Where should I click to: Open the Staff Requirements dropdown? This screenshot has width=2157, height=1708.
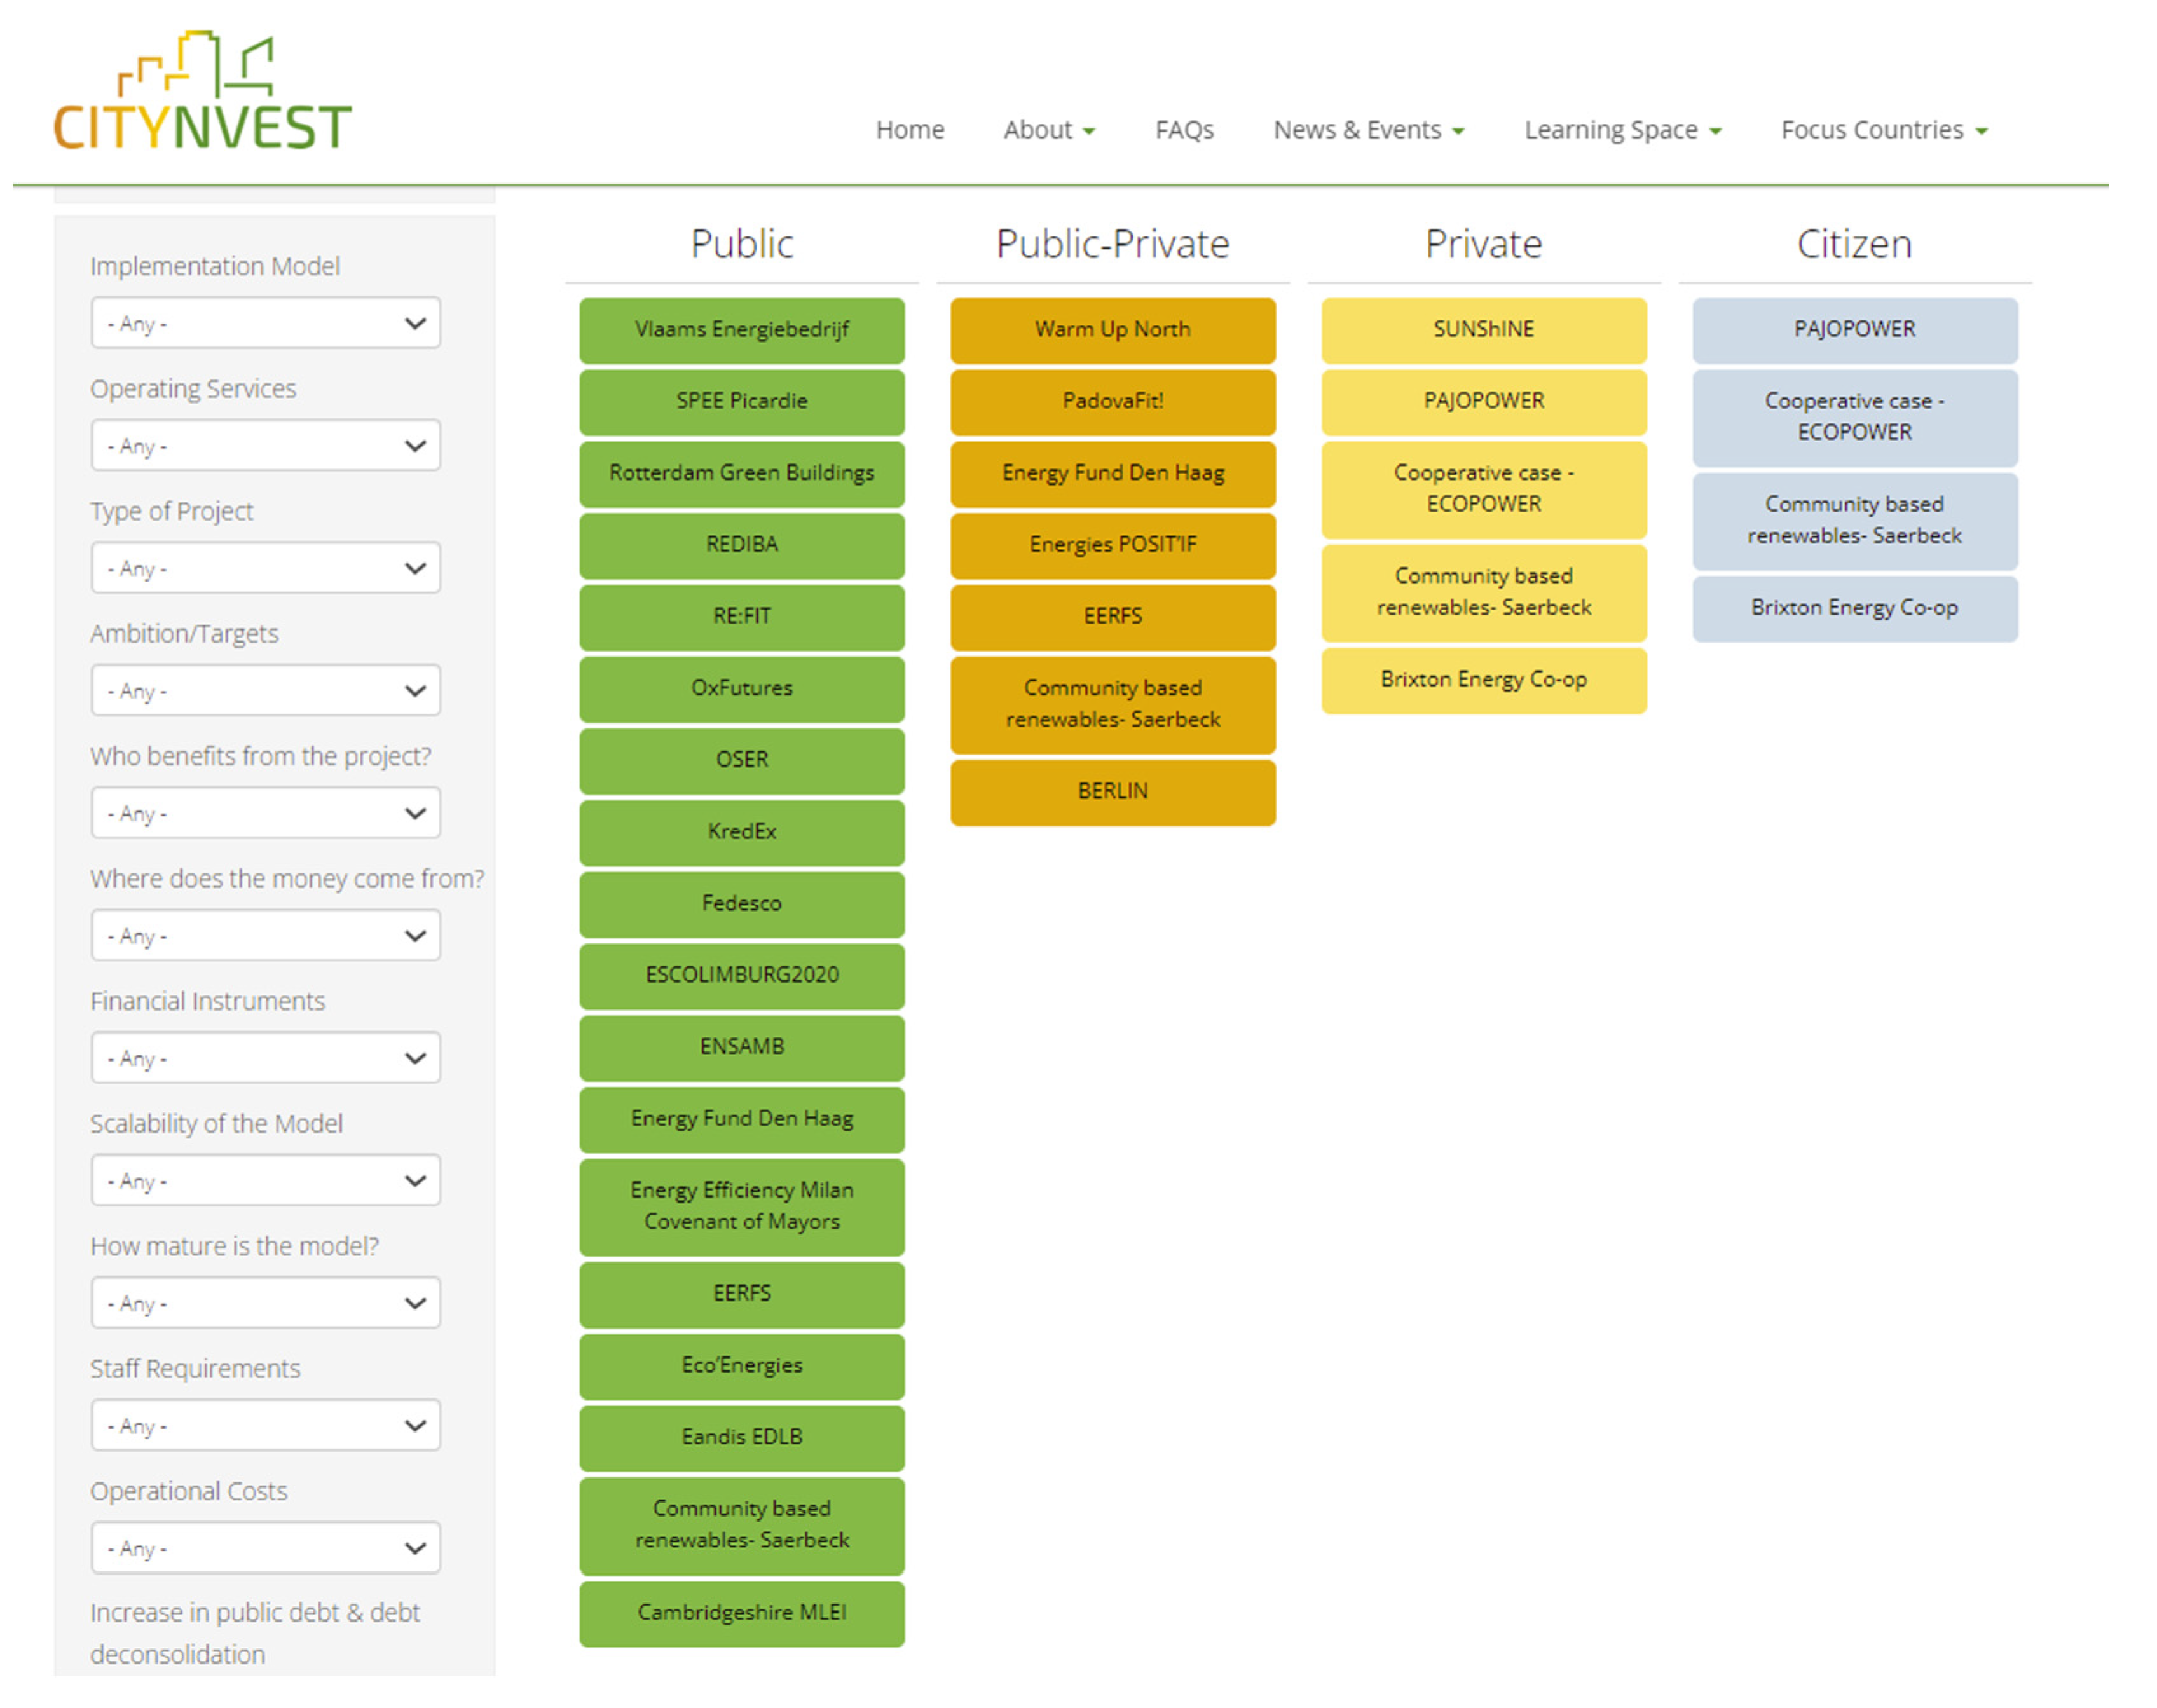[265, 1425]
